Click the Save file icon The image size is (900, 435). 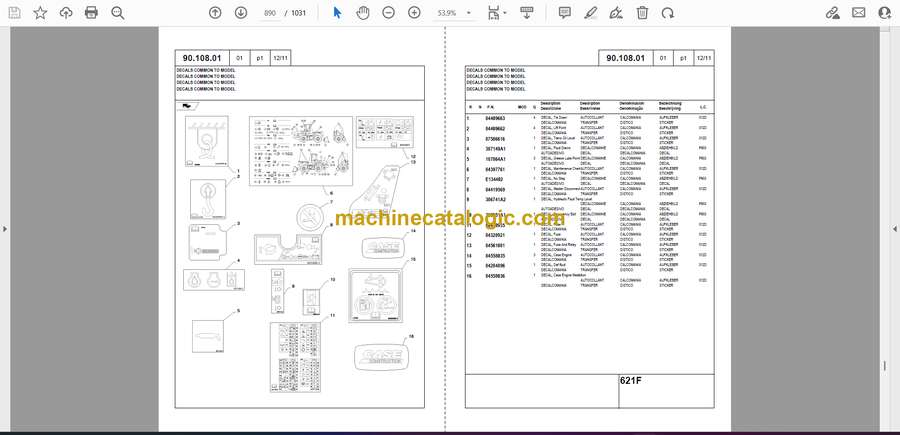[14, 13]
